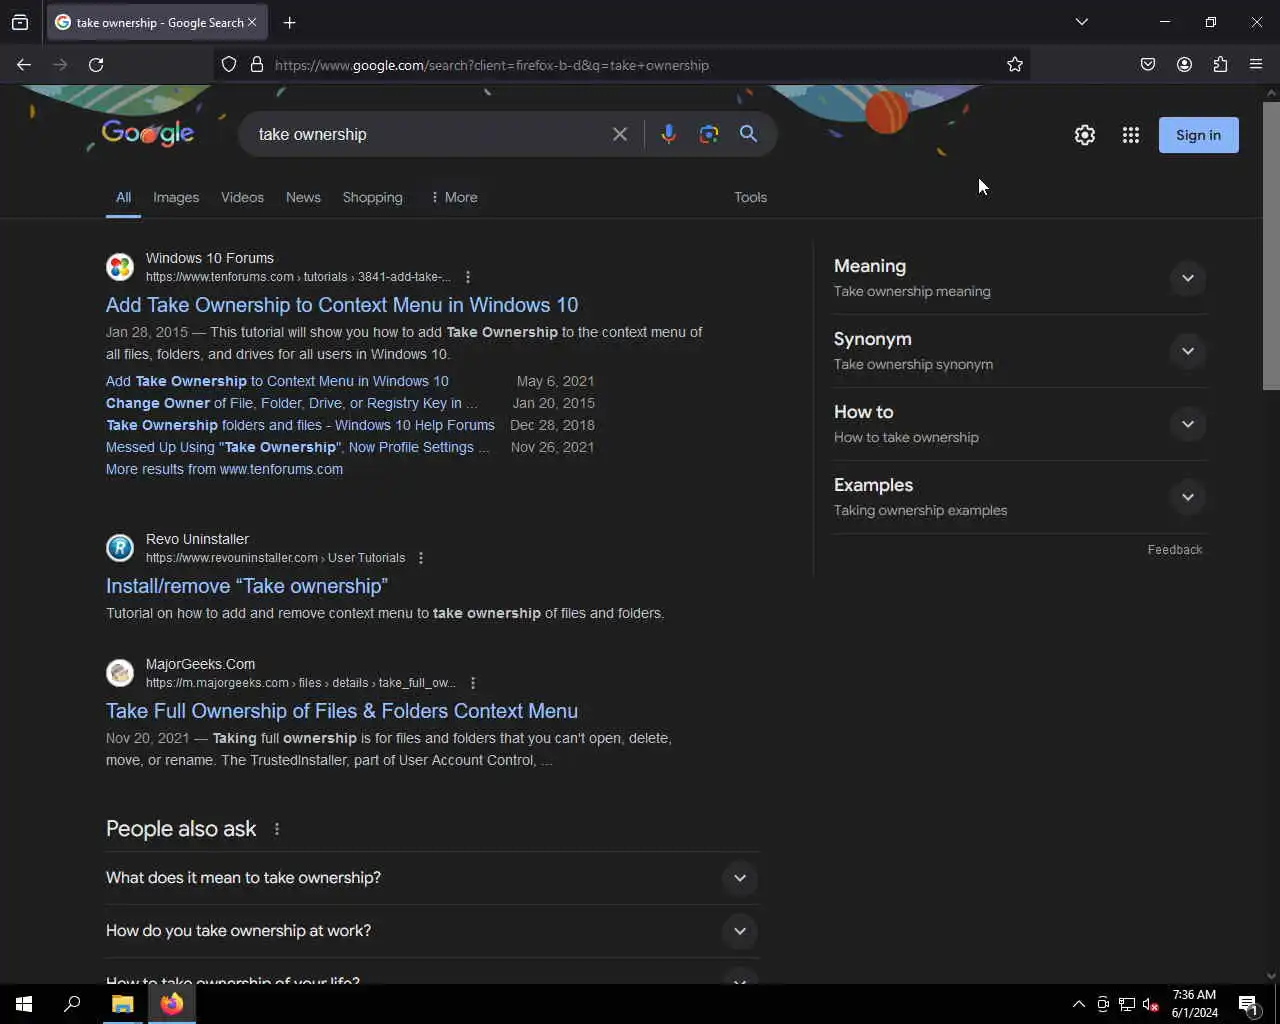Expand the How to panel
The width and height of the screenshot is (1280, 1024).
point(1020,424)
